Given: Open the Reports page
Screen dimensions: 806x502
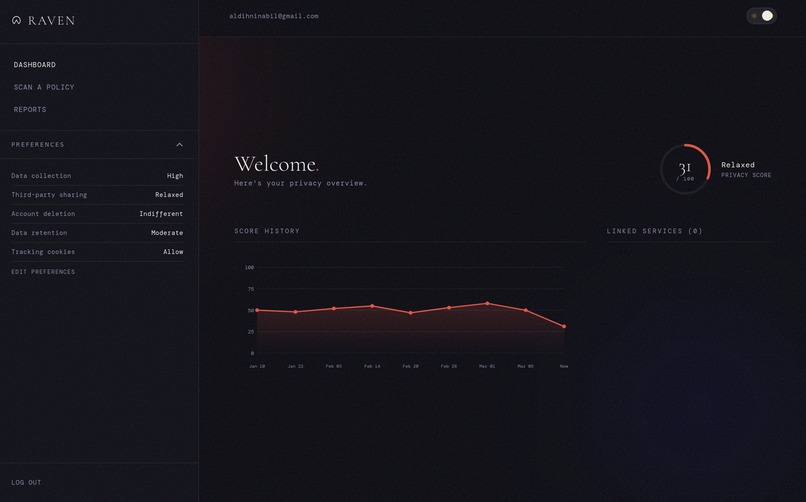Looking at the screenshot, I should tap(30, 109).
